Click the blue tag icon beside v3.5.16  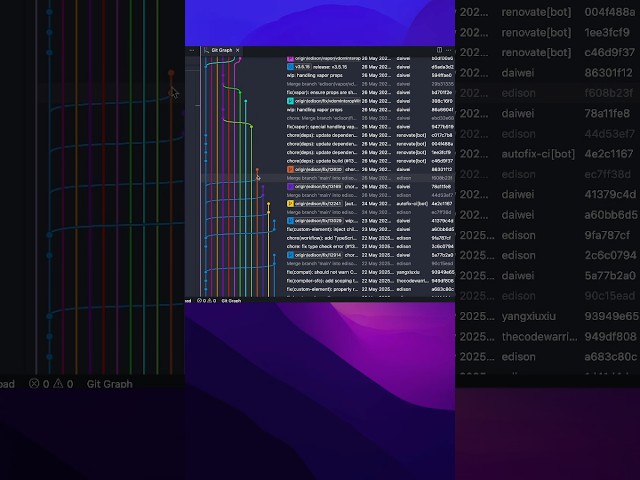290,67
